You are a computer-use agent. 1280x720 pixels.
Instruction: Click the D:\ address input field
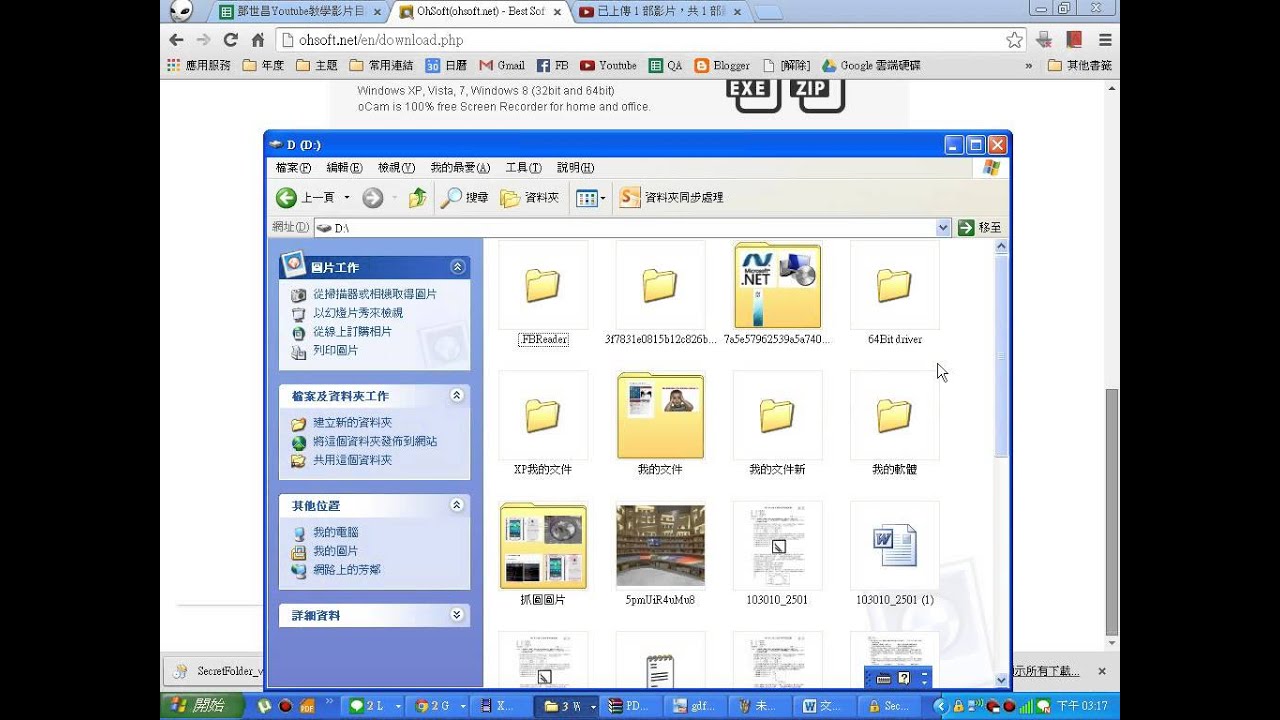coord(632,228)
